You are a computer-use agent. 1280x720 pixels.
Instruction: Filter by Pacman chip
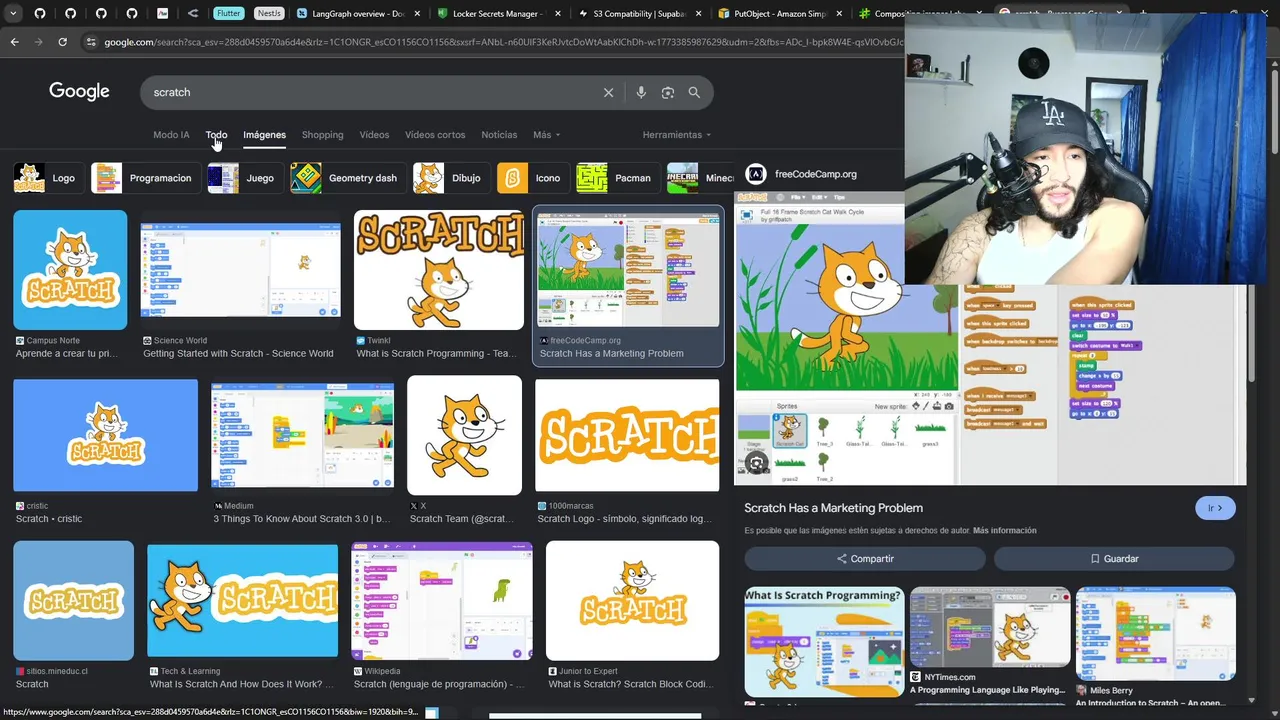pos(618,178)
